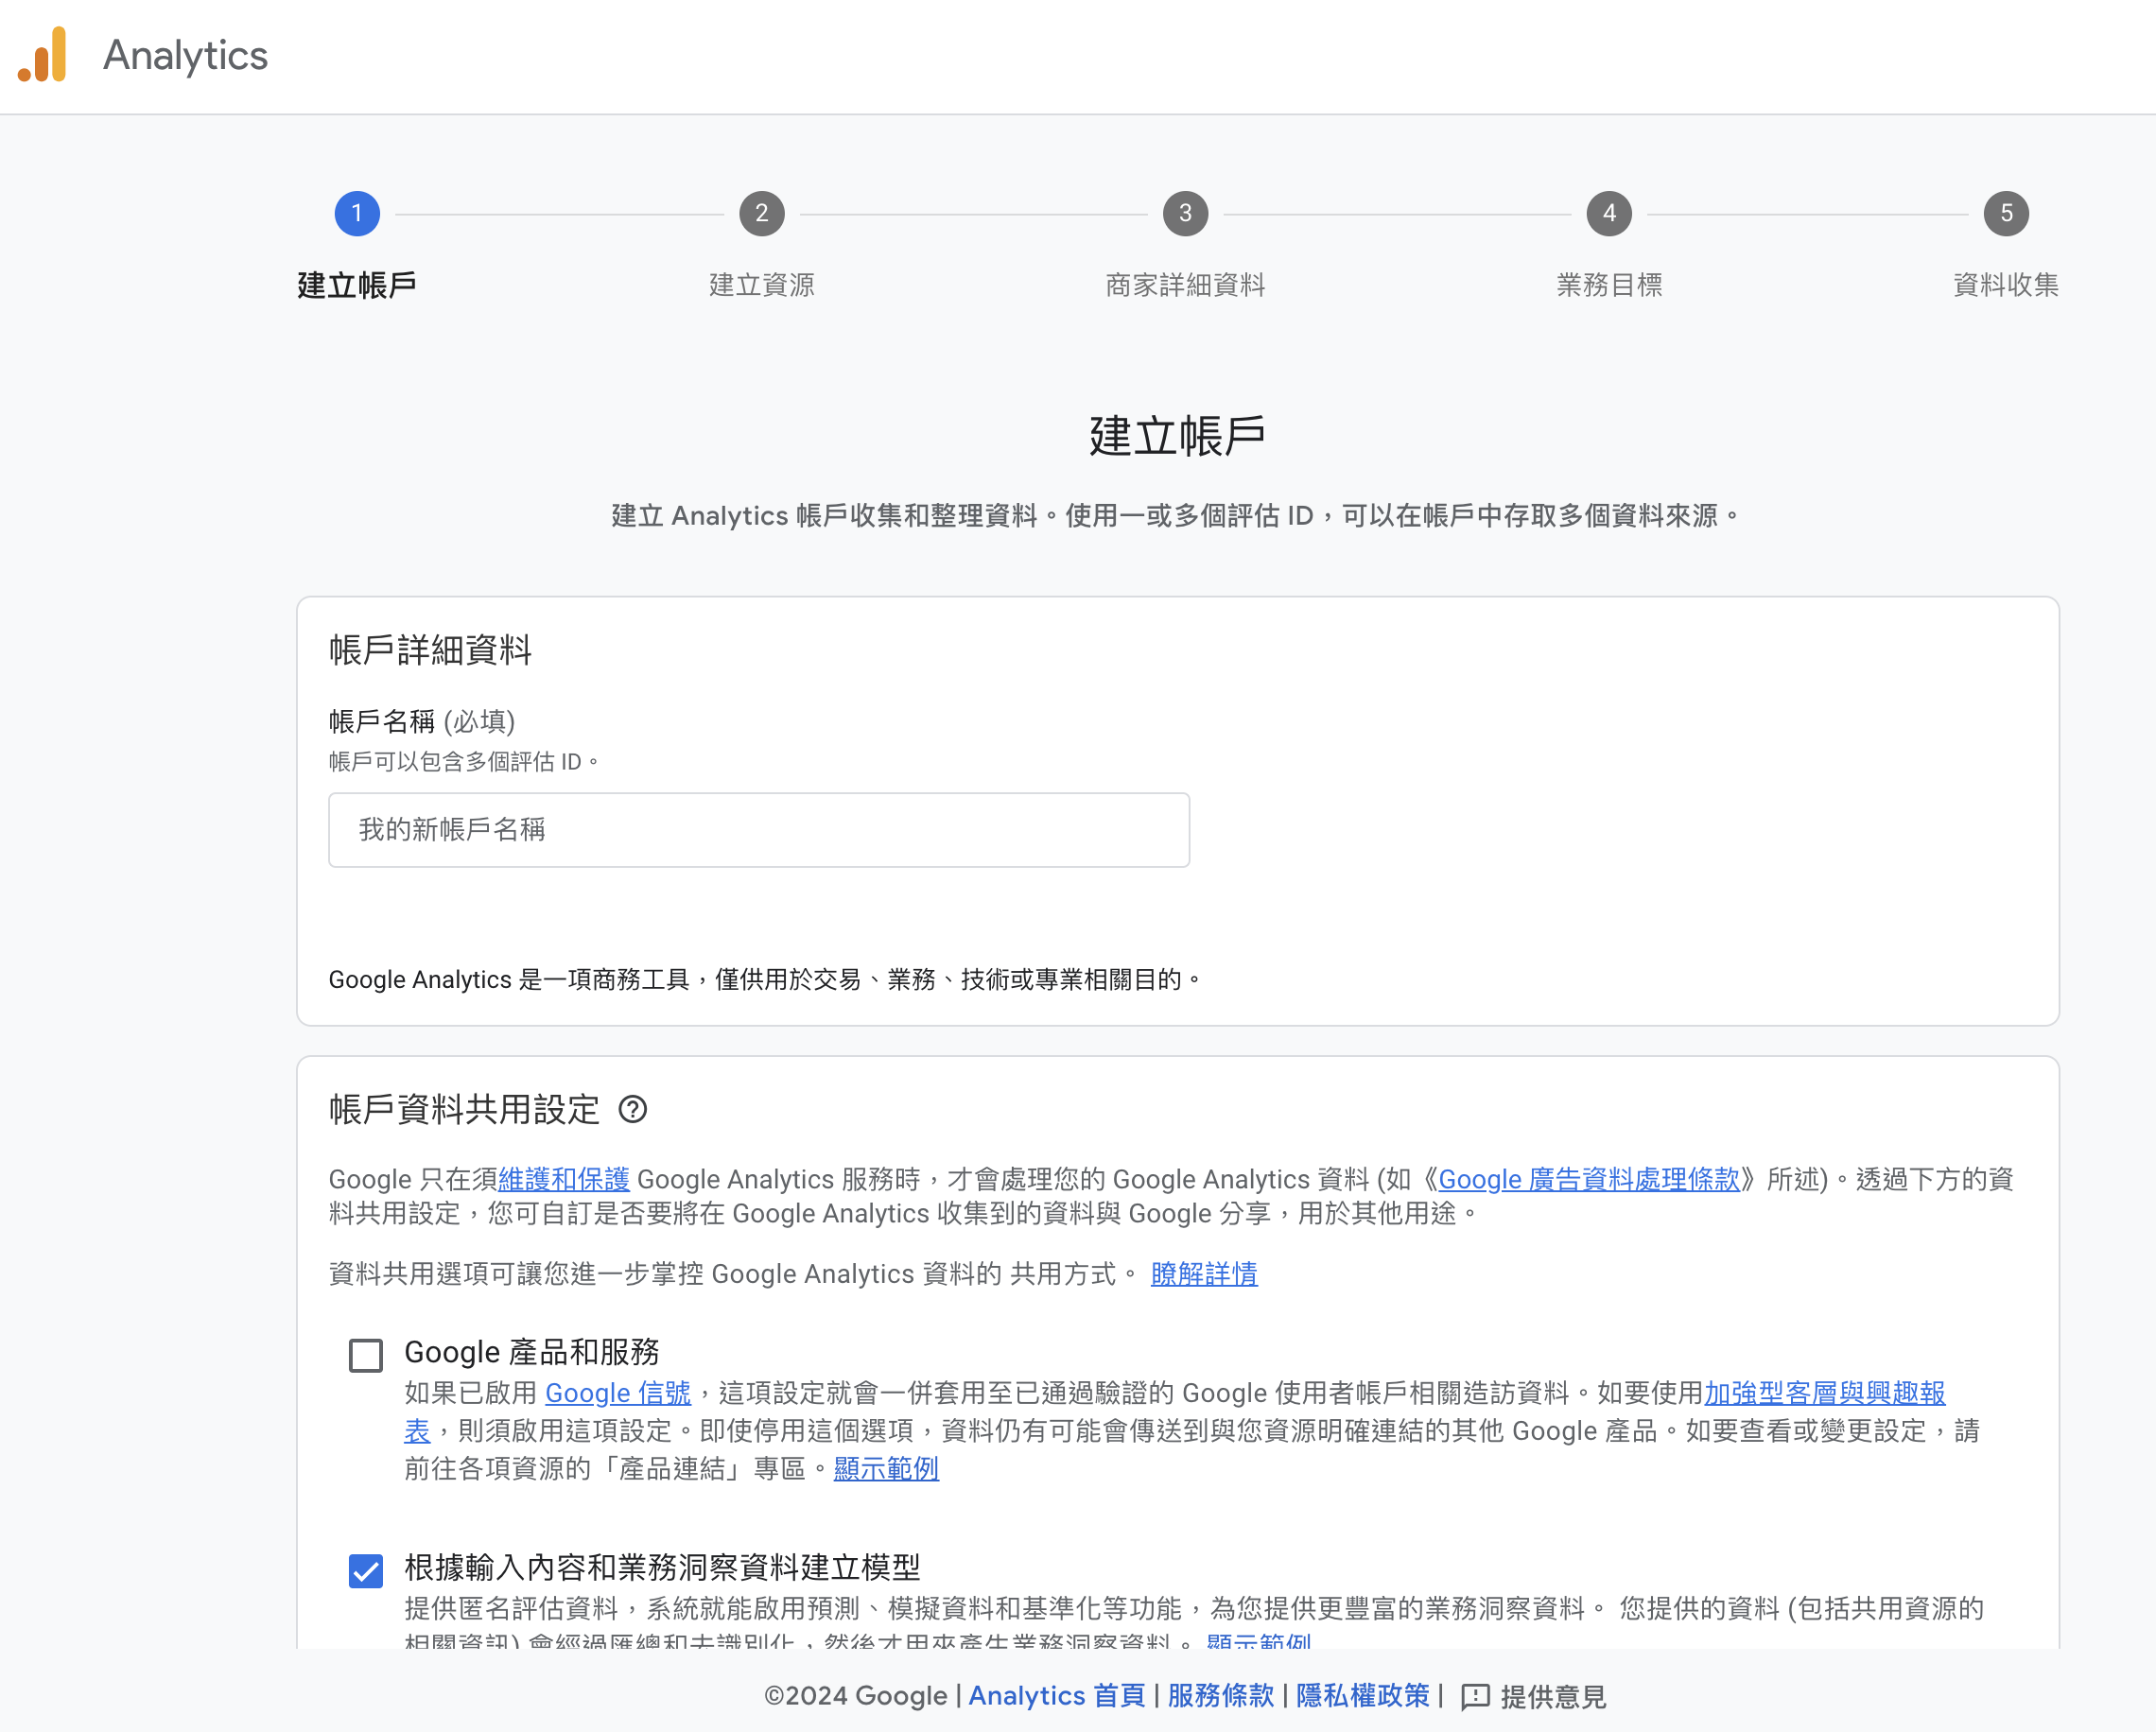Image resolution: width=2156 pixels, height=1732 pixels.
Task: Open the Google 信號 link
Action: [618, 1393]
